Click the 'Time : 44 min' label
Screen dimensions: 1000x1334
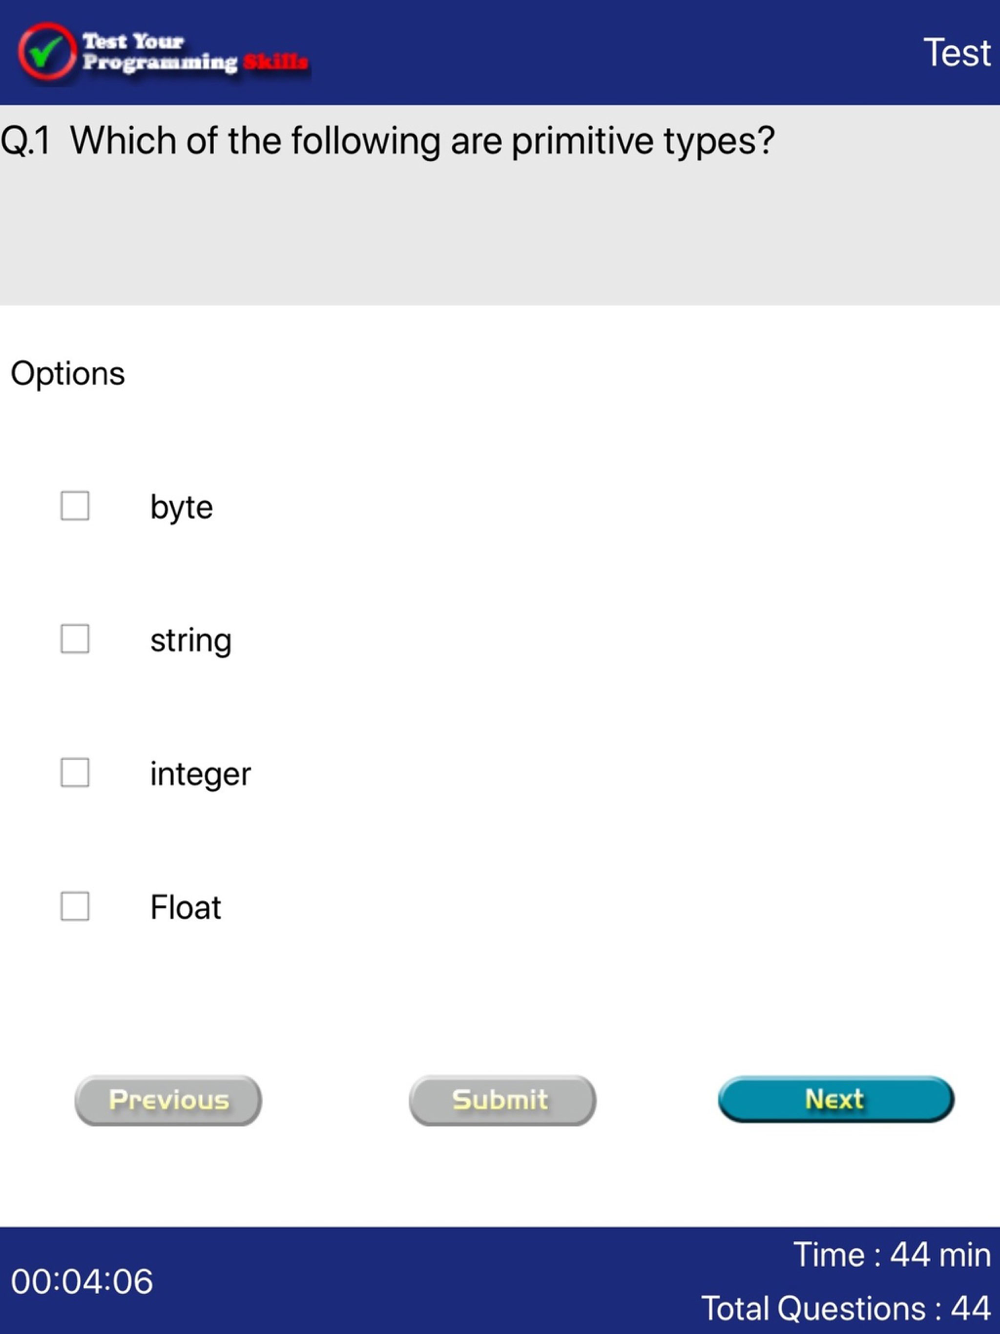point(891,1254)
